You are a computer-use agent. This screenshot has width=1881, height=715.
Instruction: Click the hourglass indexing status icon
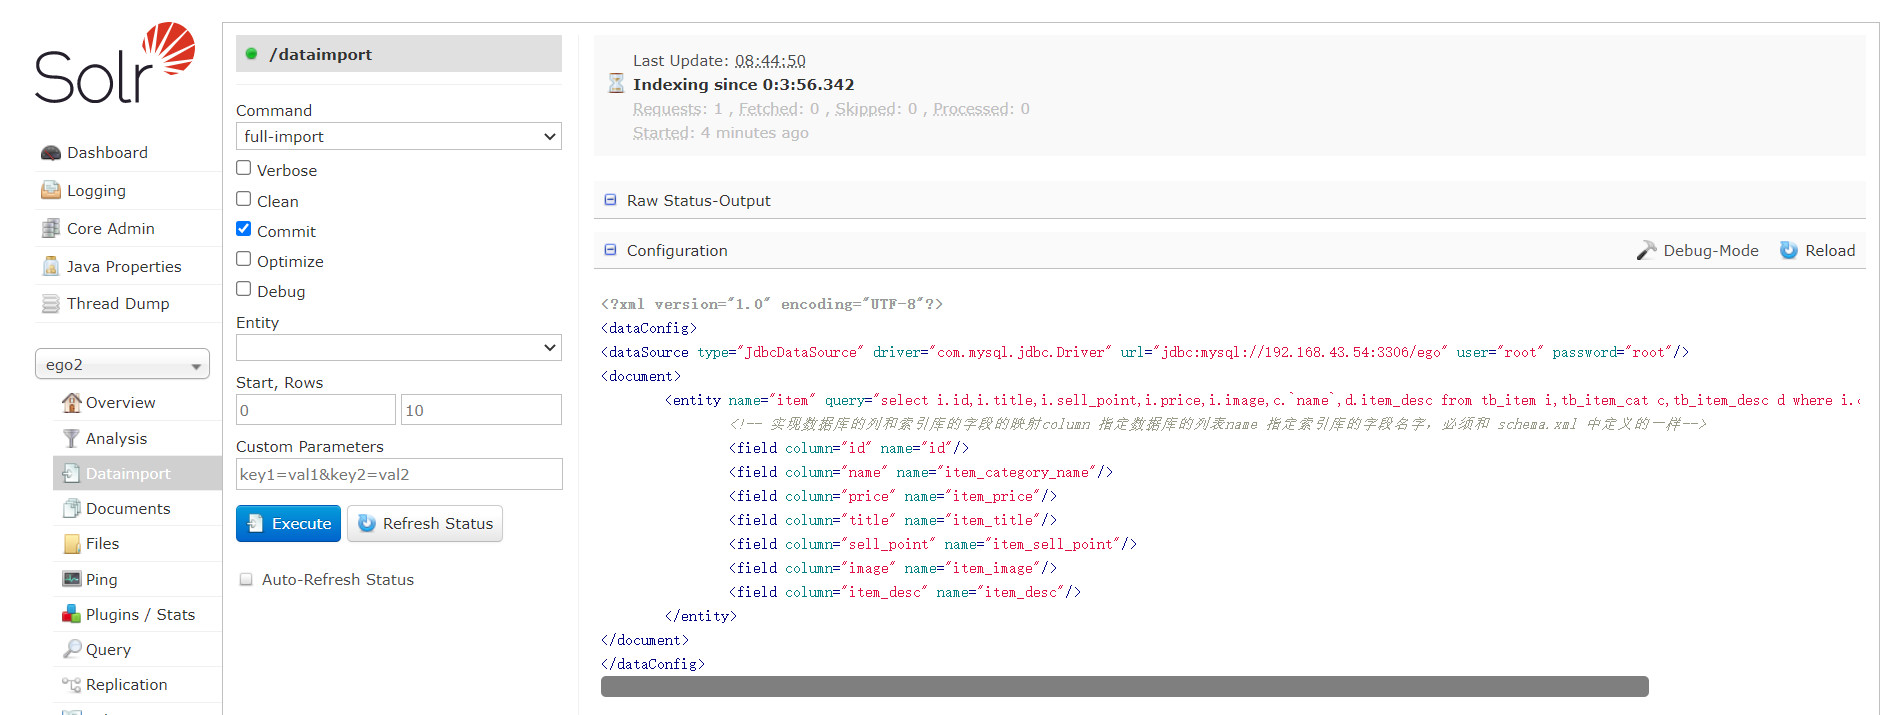tap(616, 83)
